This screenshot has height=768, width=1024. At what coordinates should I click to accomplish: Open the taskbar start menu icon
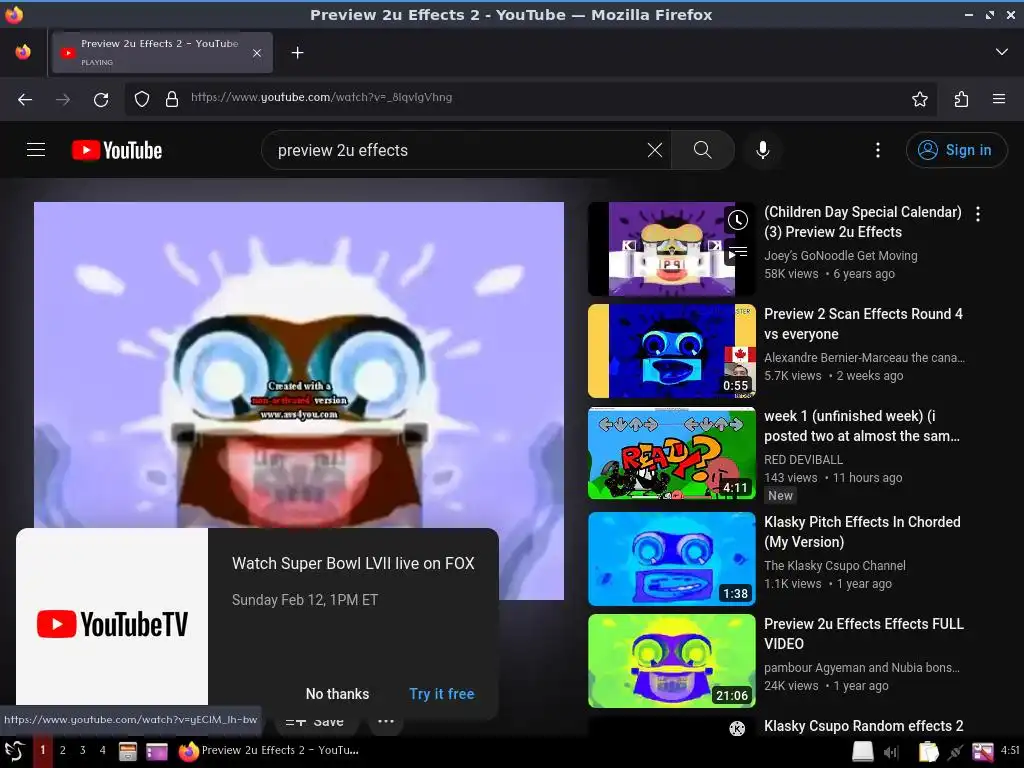pos(14,750)
